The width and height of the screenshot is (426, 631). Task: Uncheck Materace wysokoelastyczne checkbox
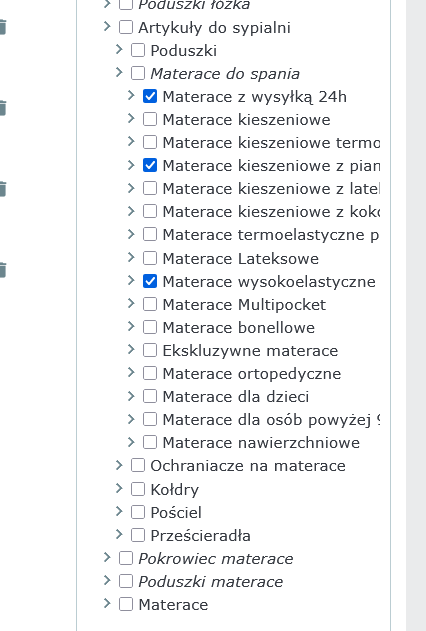tap(150, 281)
